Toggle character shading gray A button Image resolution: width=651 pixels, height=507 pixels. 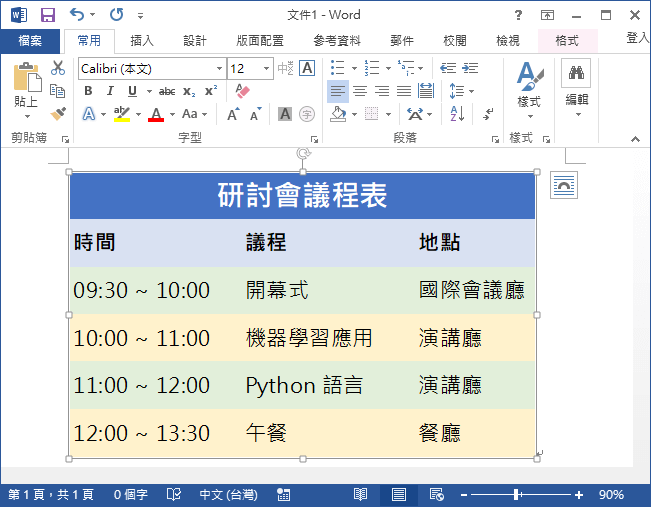coord(285,114)
